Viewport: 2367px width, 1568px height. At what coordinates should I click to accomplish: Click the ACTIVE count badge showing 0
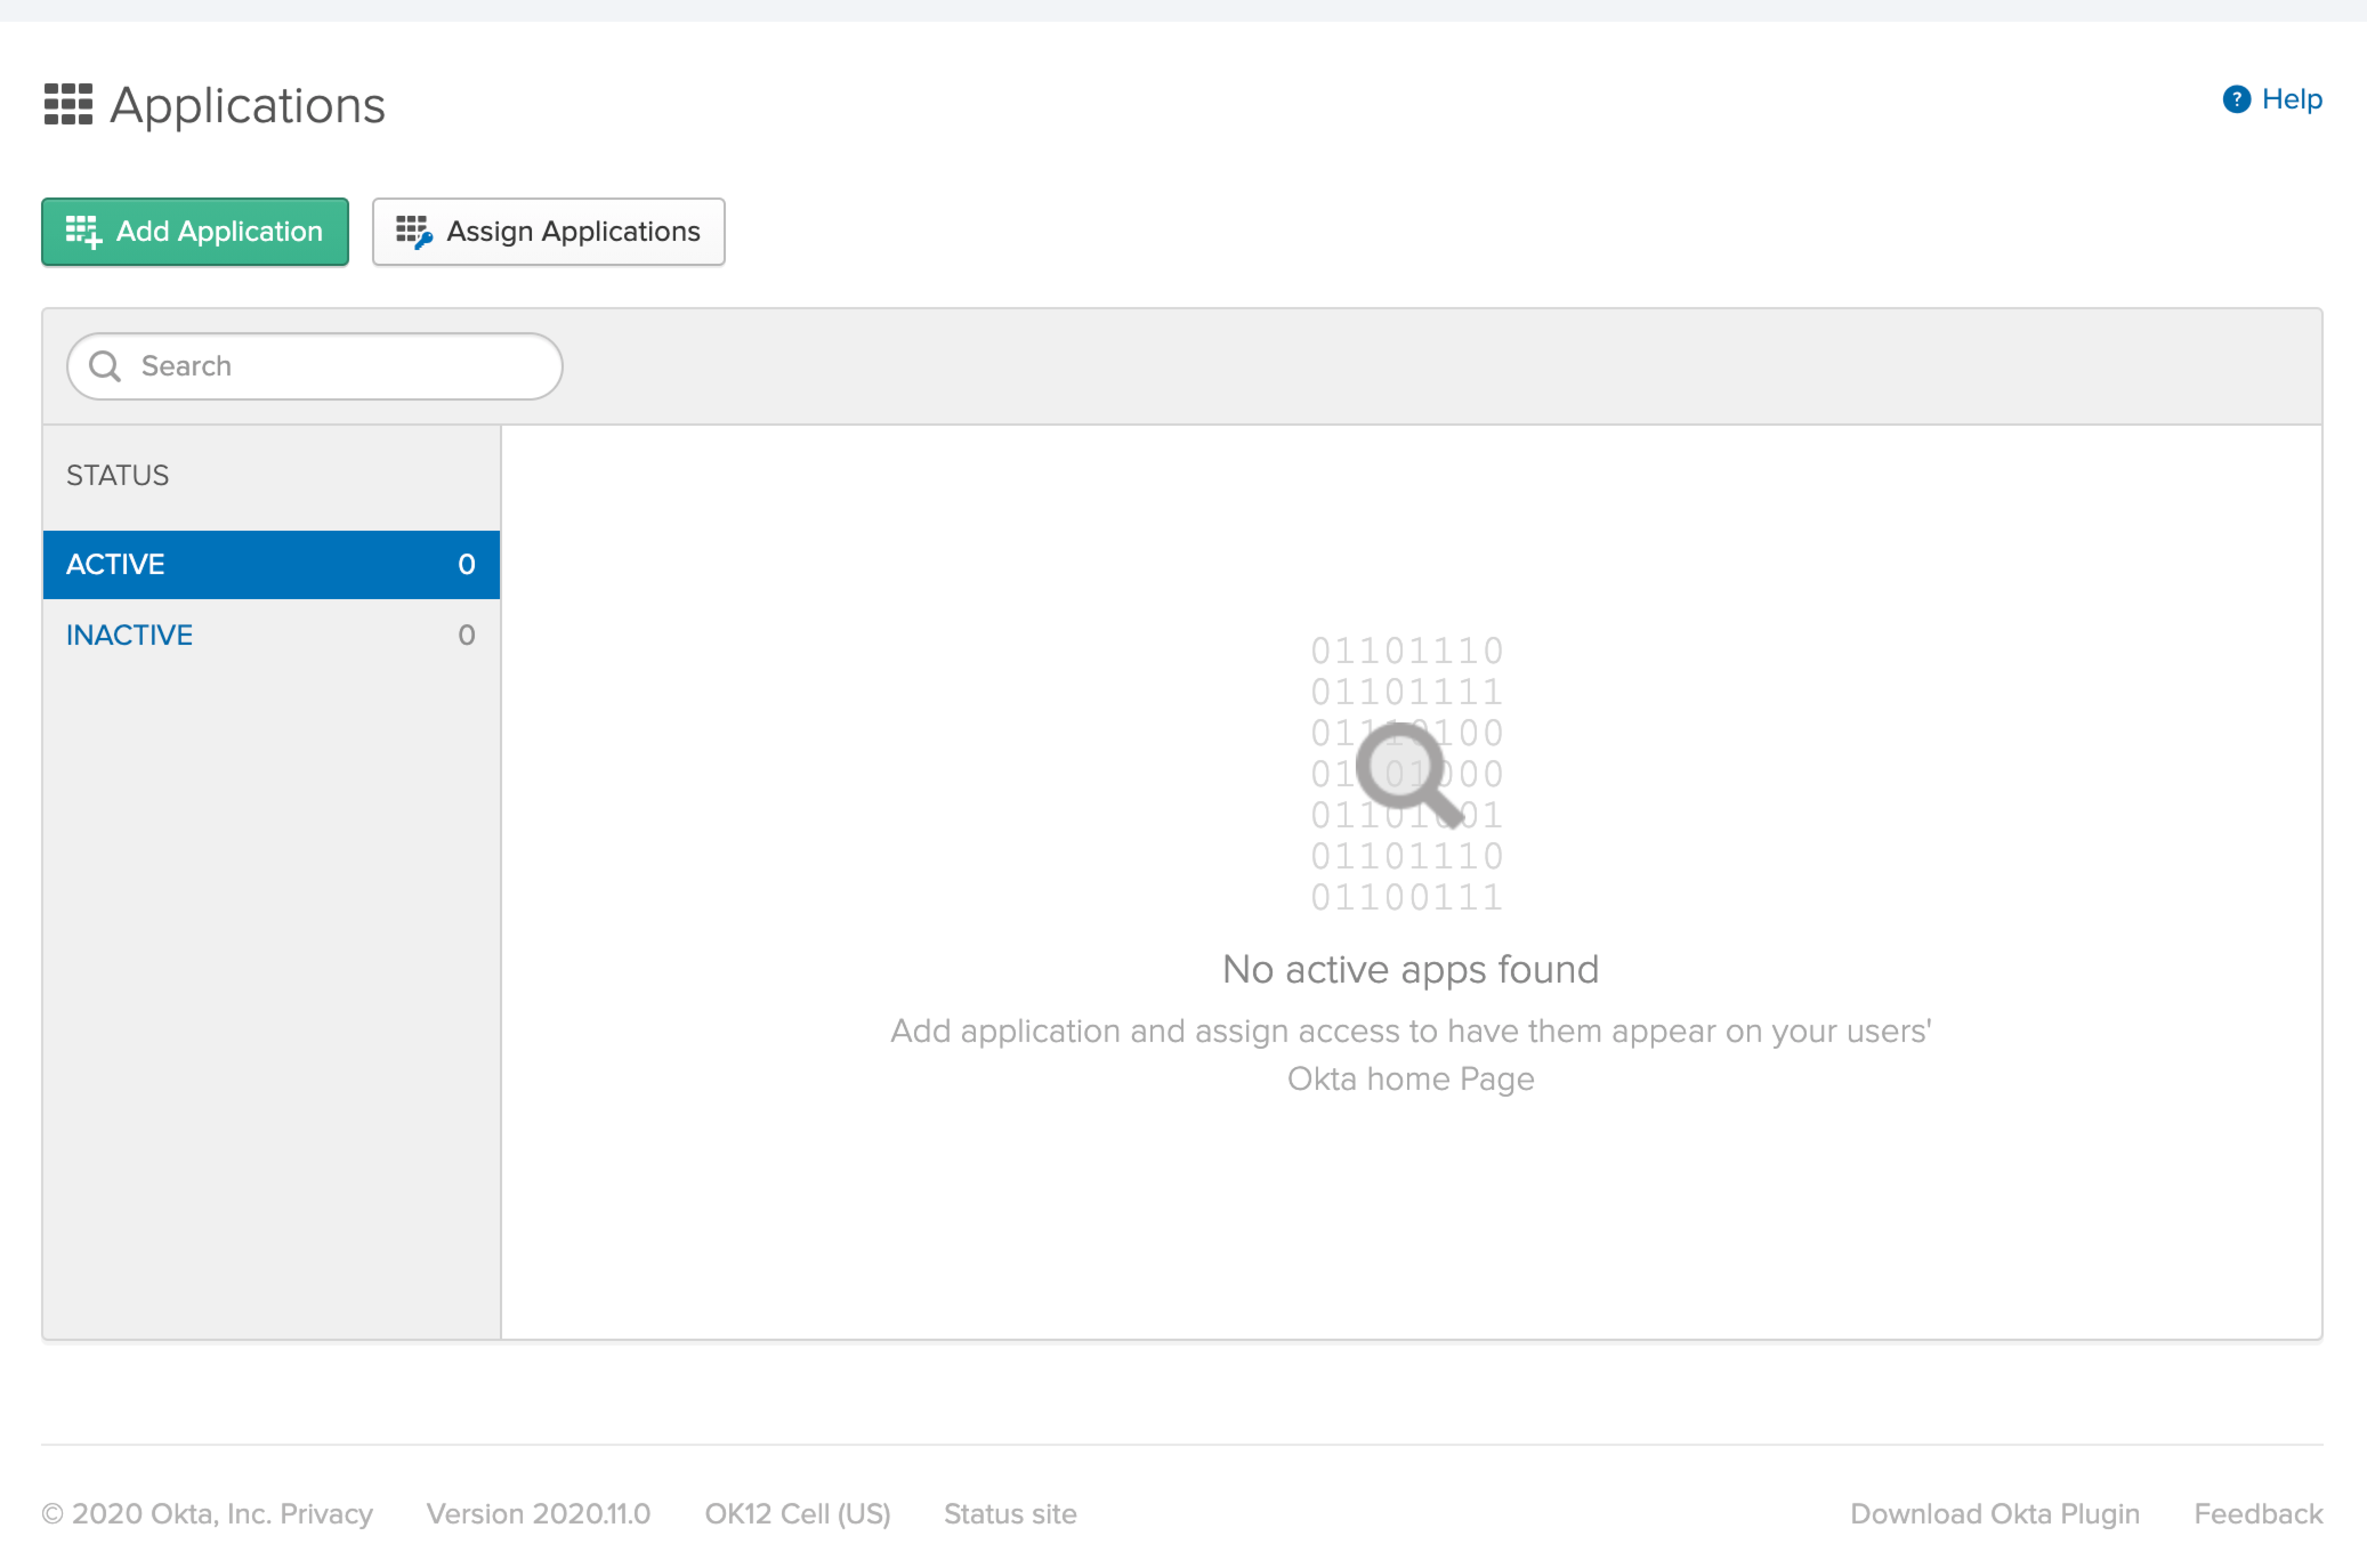coord(466,564)
